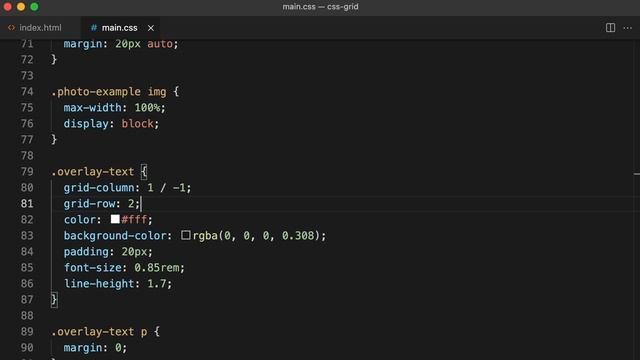
Task: Open the white #fff color swatch
Action: pyautogui.click(x=115, y=219)
